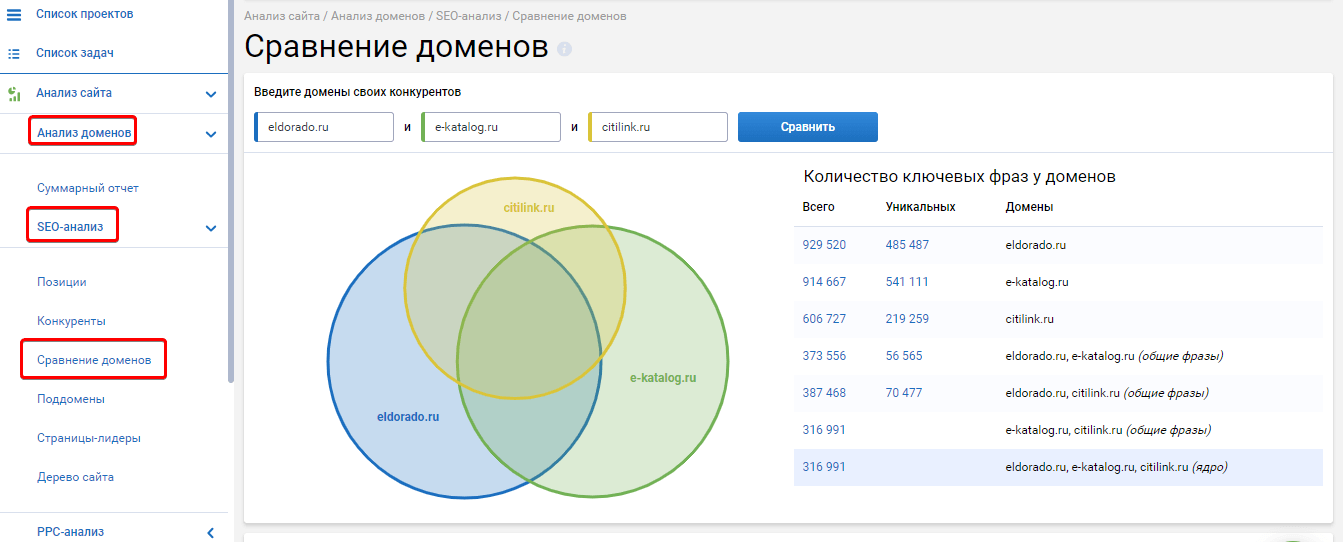Open 387 468 common phrases link
This screenshot has height=542, width=1343.
point(824,393)
